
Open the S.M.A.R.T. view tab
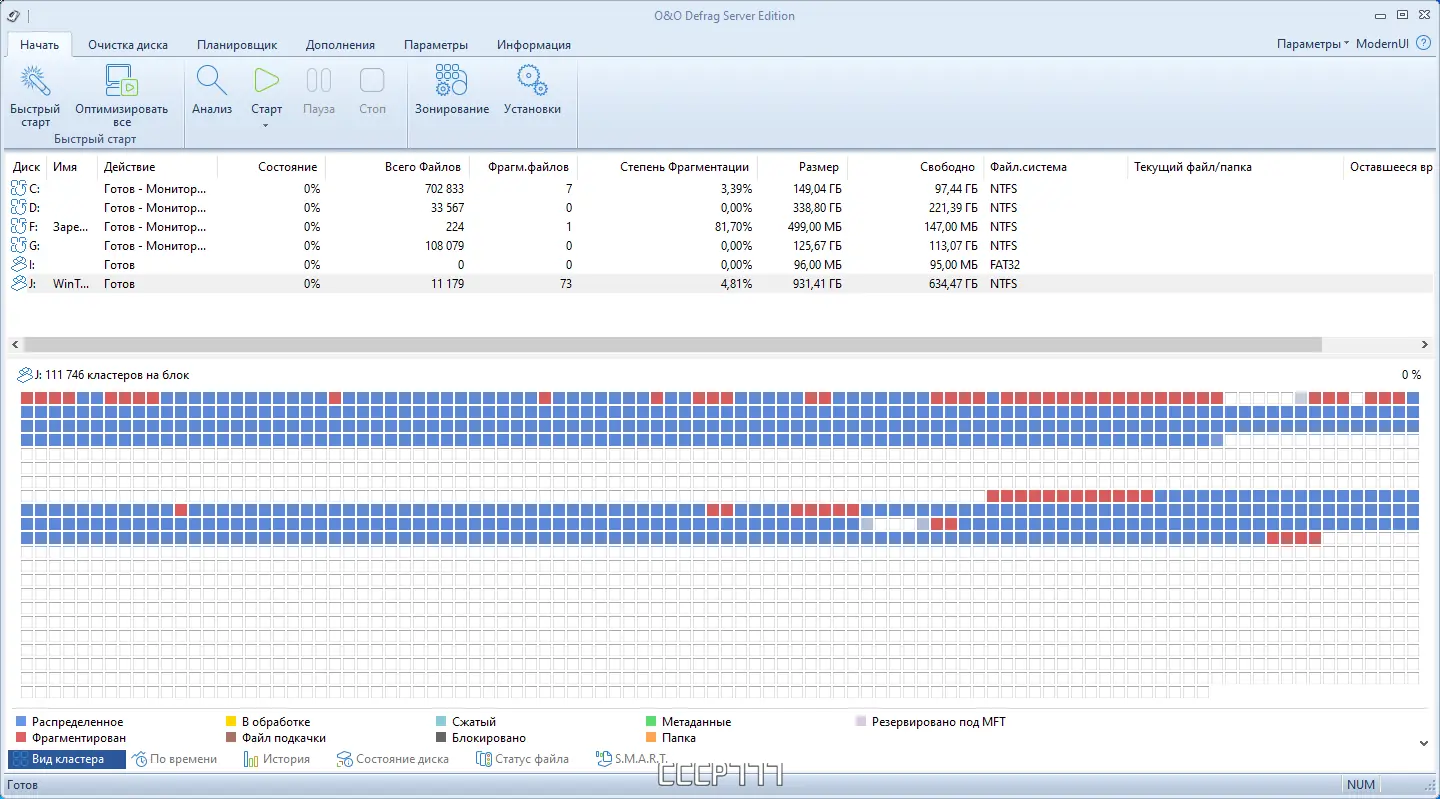pos(631,759)
